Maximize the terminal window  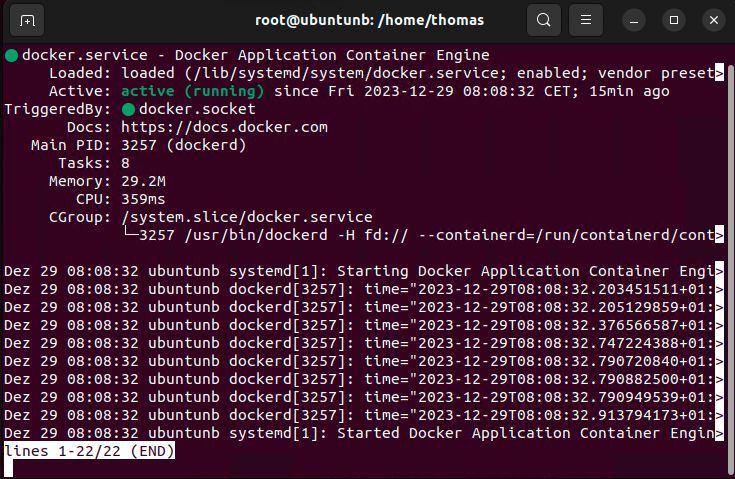pyautogui.click(x=674, y=20)
